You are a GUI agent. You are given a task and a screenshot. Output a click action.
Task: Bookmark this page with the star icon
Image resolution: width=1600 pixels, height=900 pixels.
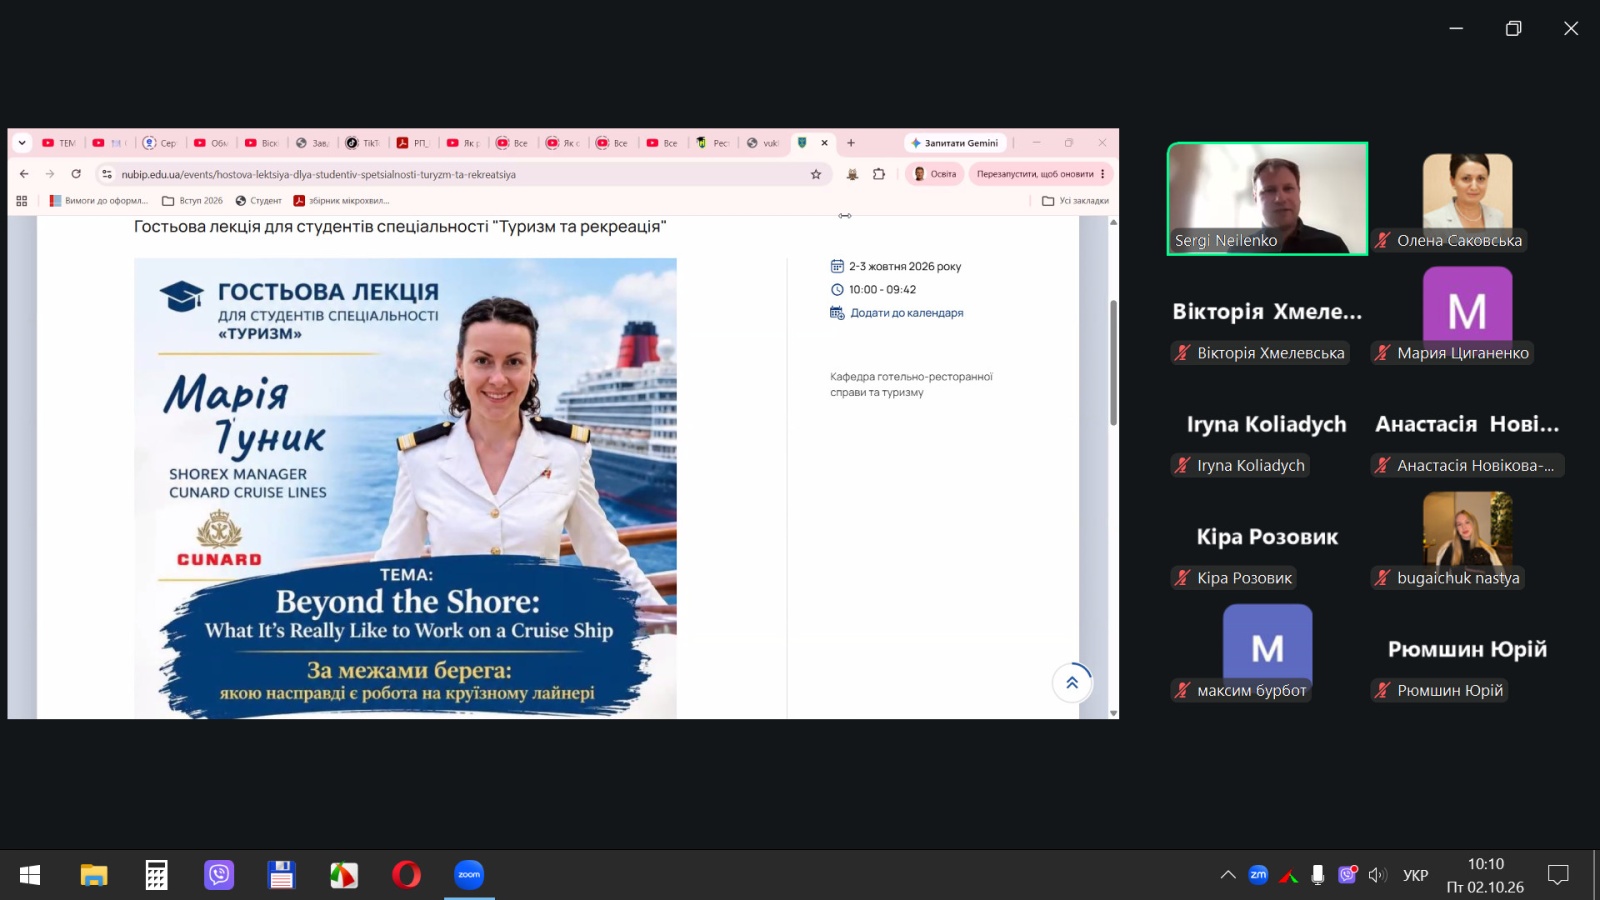(x=816, y=174)
